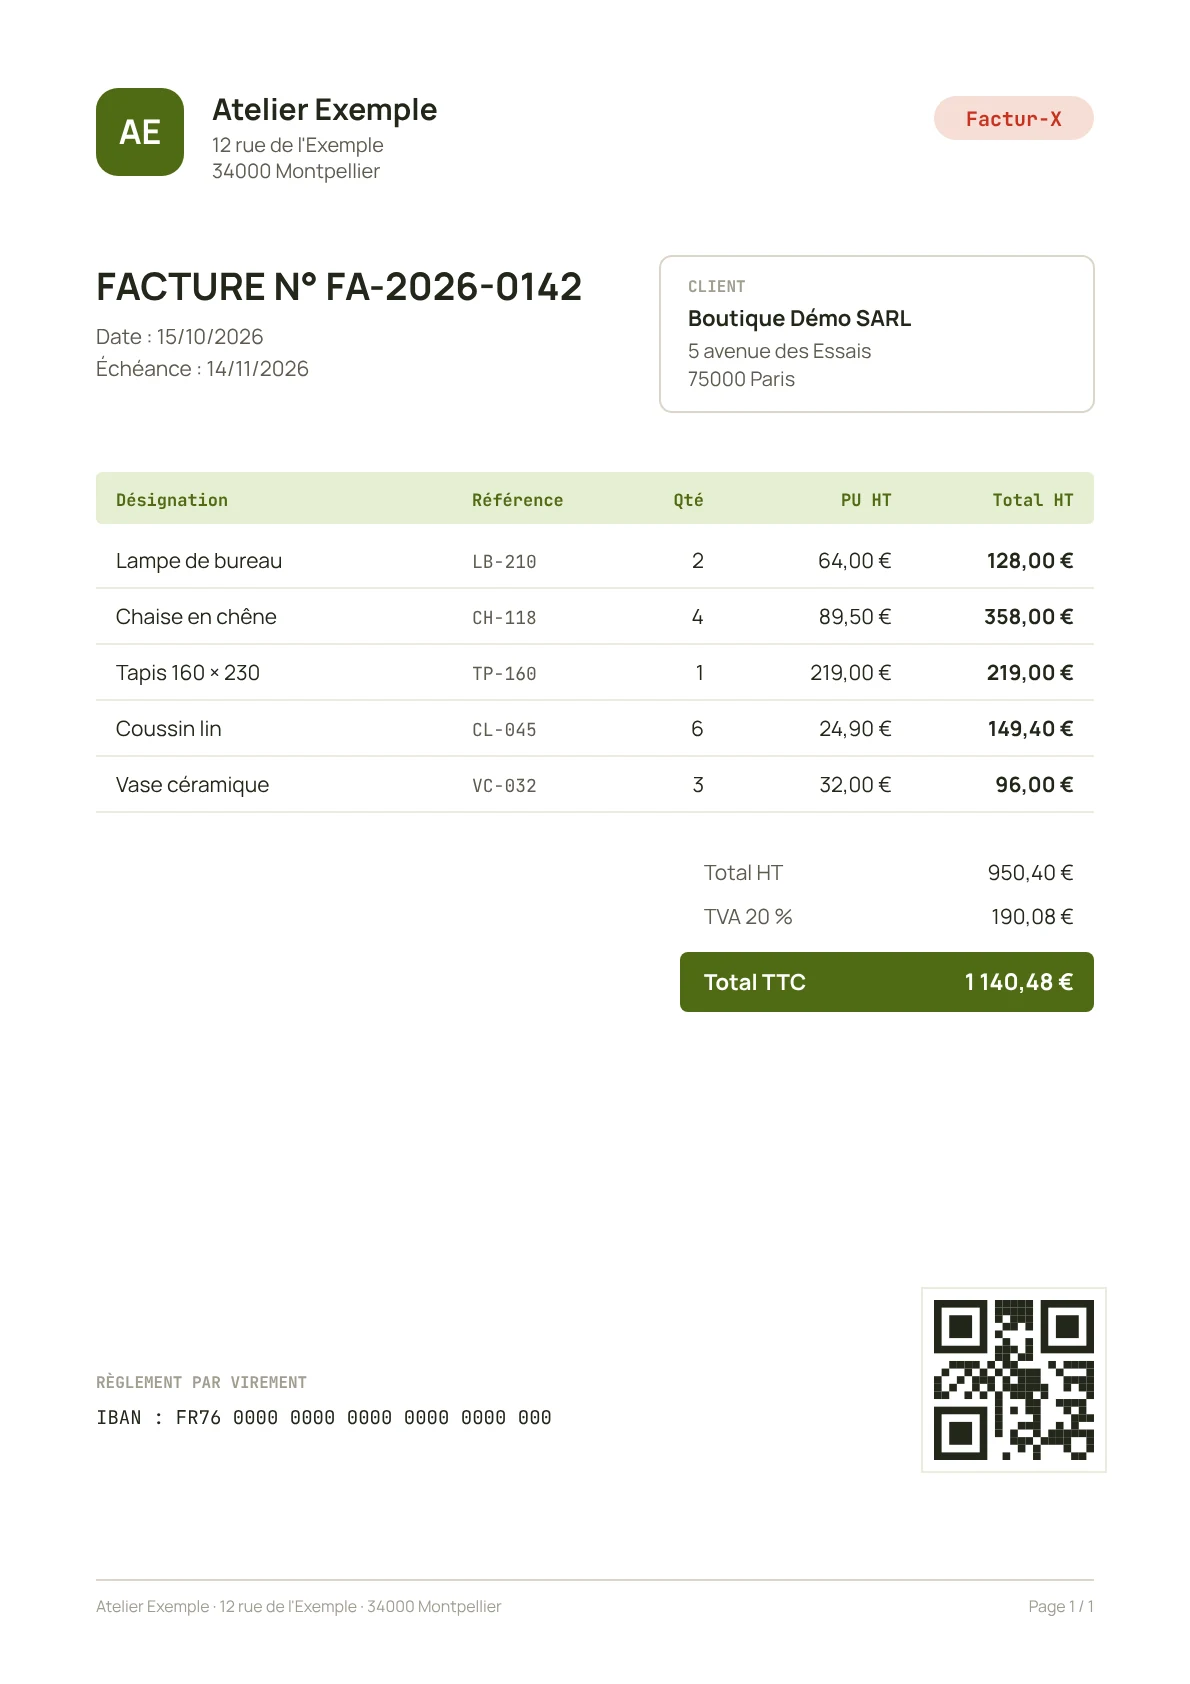This screenshot has height=1684, width=1190.
Task: Click the IBAN number line
Action: click(324, 1418)
